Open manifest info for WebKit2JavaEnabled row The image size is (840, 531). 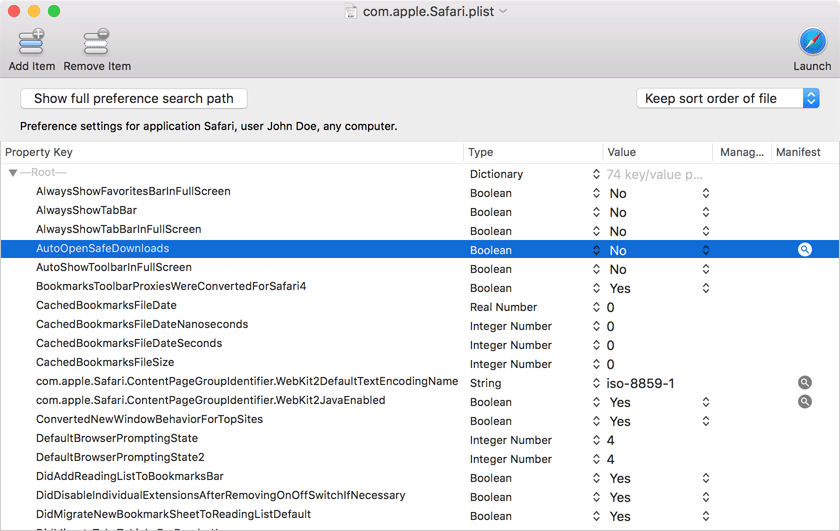click(805, 401)
